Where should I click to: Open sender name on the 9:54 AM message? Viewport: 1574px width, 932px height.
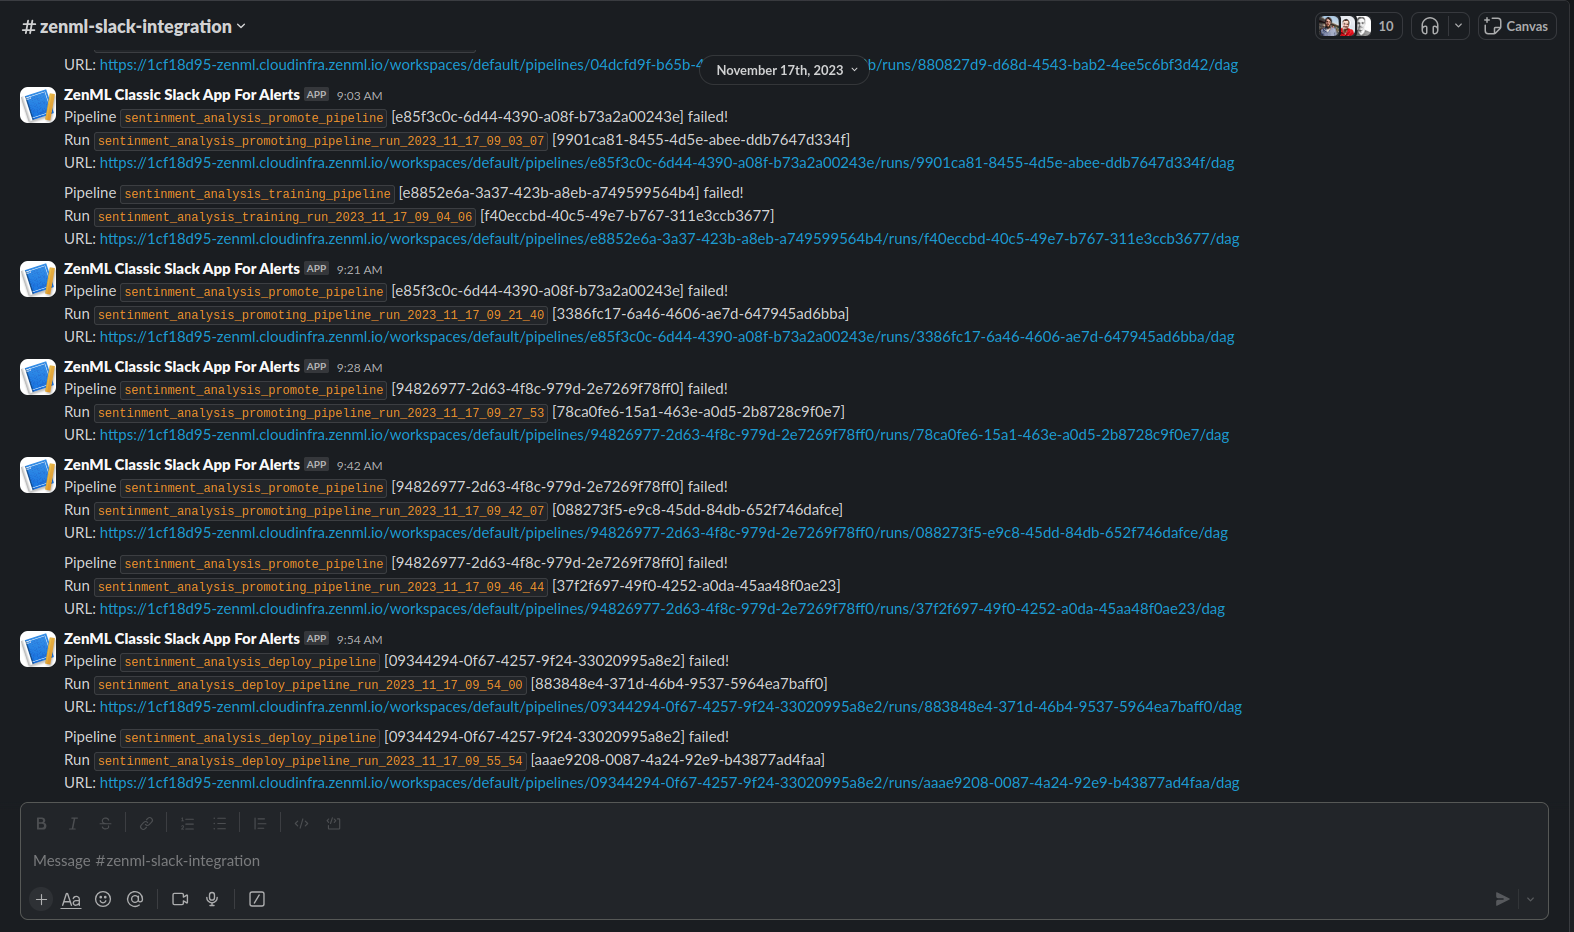(x=182, y=638)
